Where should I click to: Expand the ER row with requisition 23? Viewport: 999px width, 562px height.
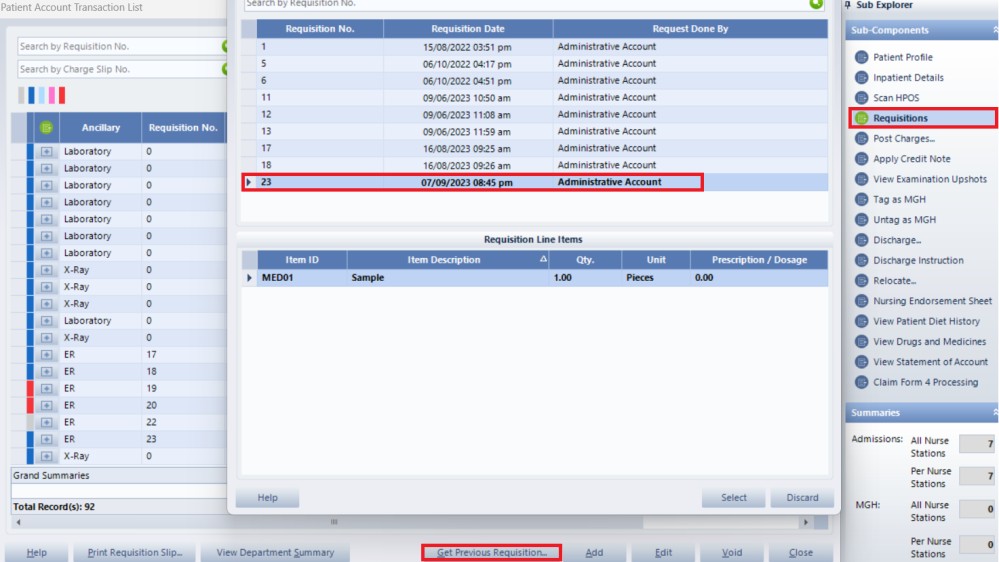tap(46, 439)
